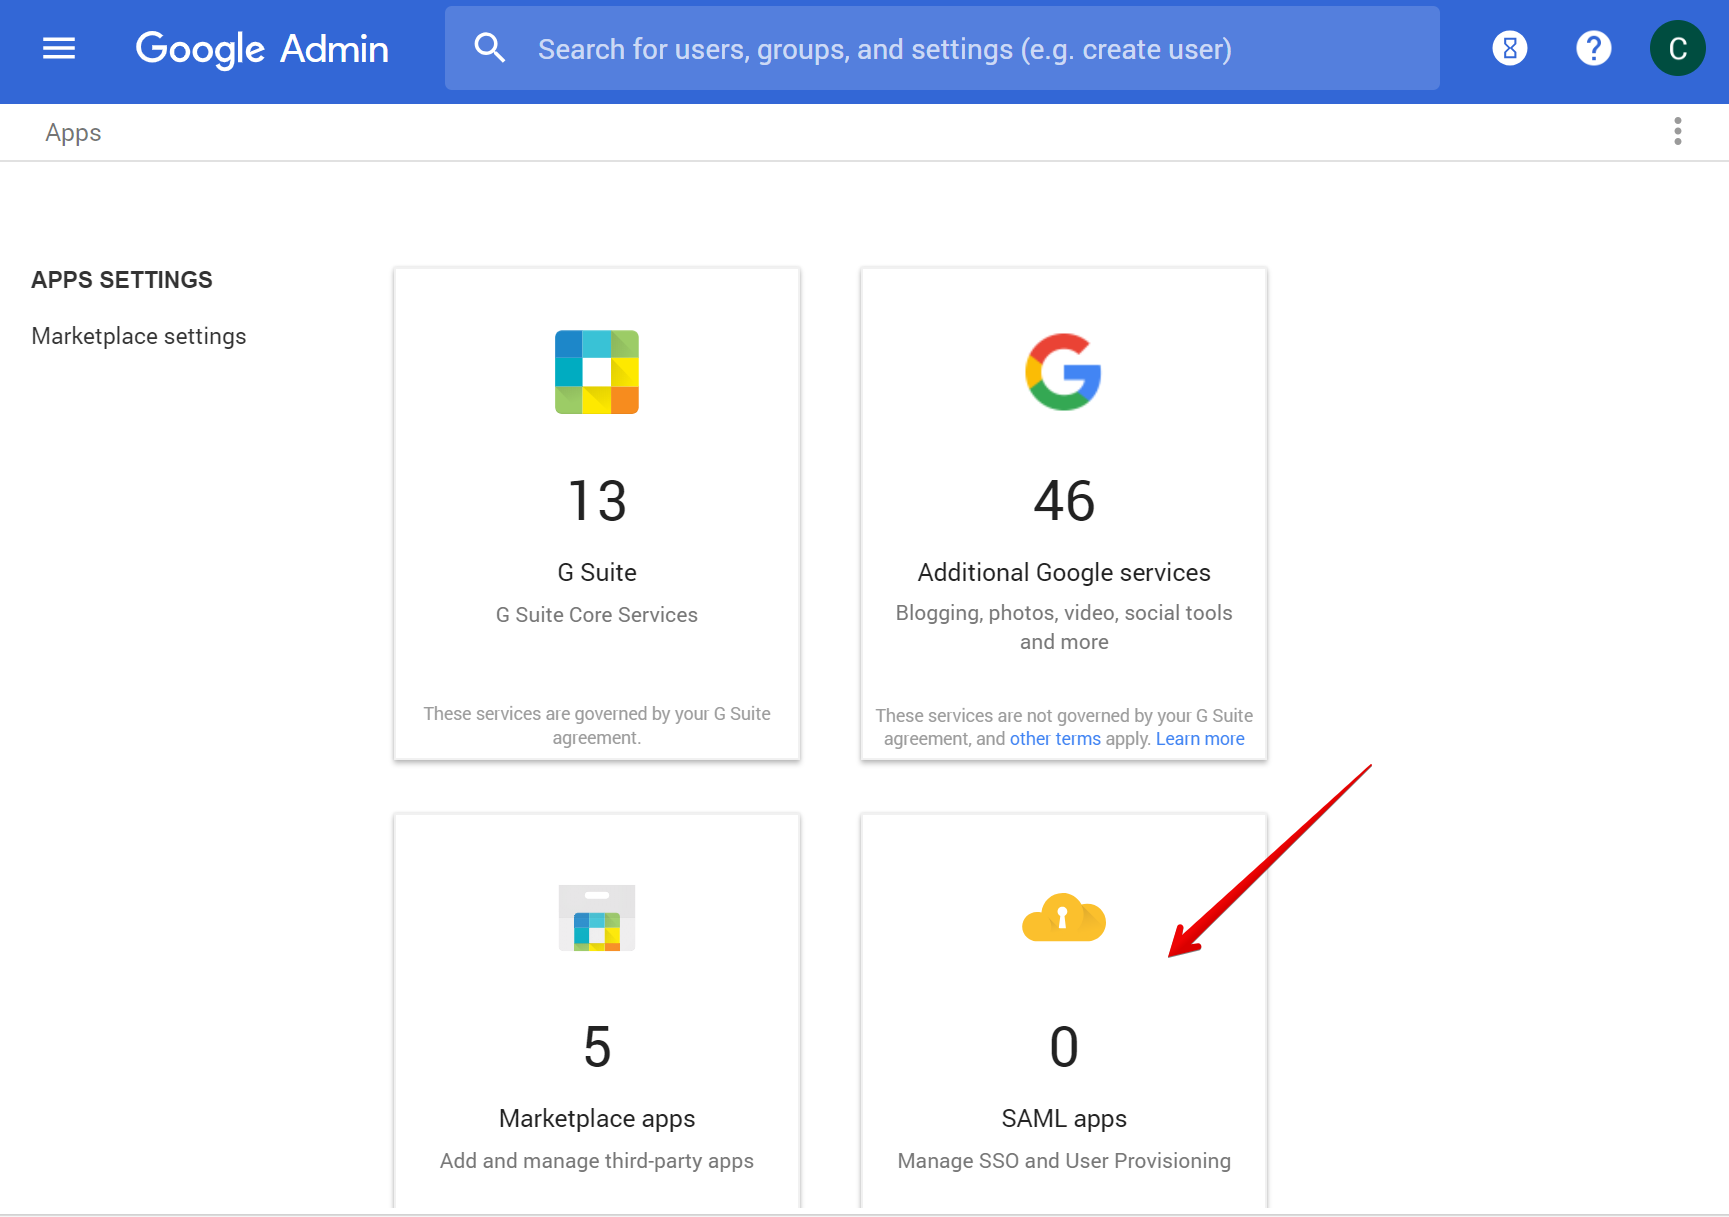Open the Marketplace apps card
1729x1217 pixels.
coord(596,1047)
